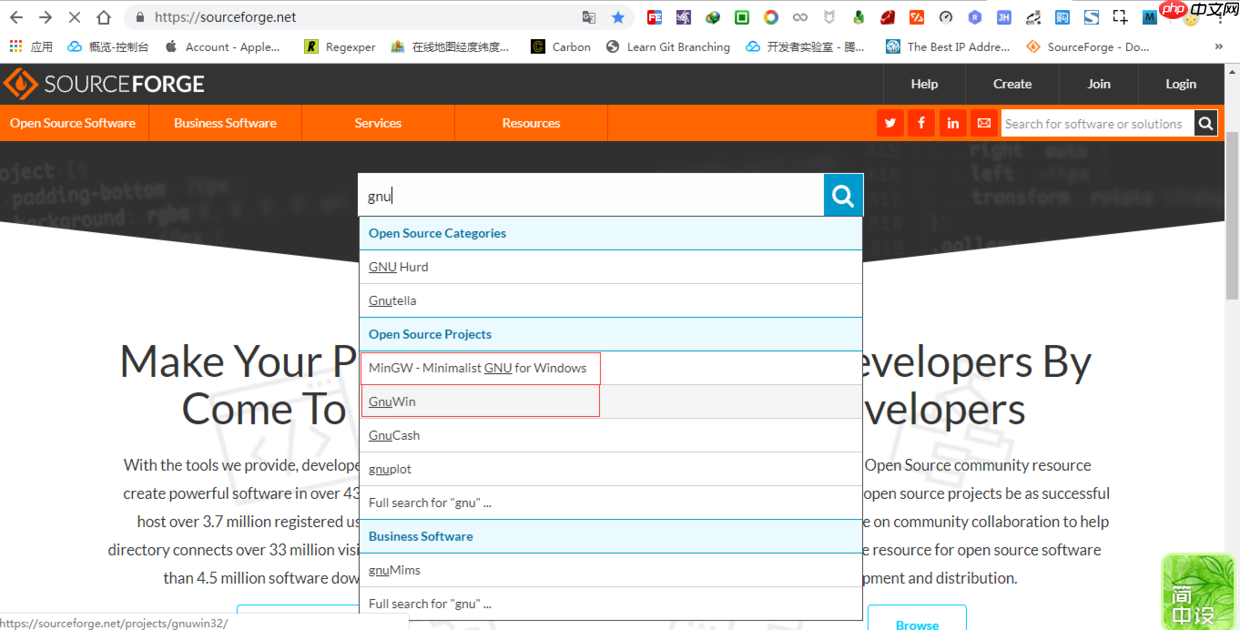Viewport: 1240px width, 630px height.
Task: Select the Business Software menu
Action: [225, 122]
